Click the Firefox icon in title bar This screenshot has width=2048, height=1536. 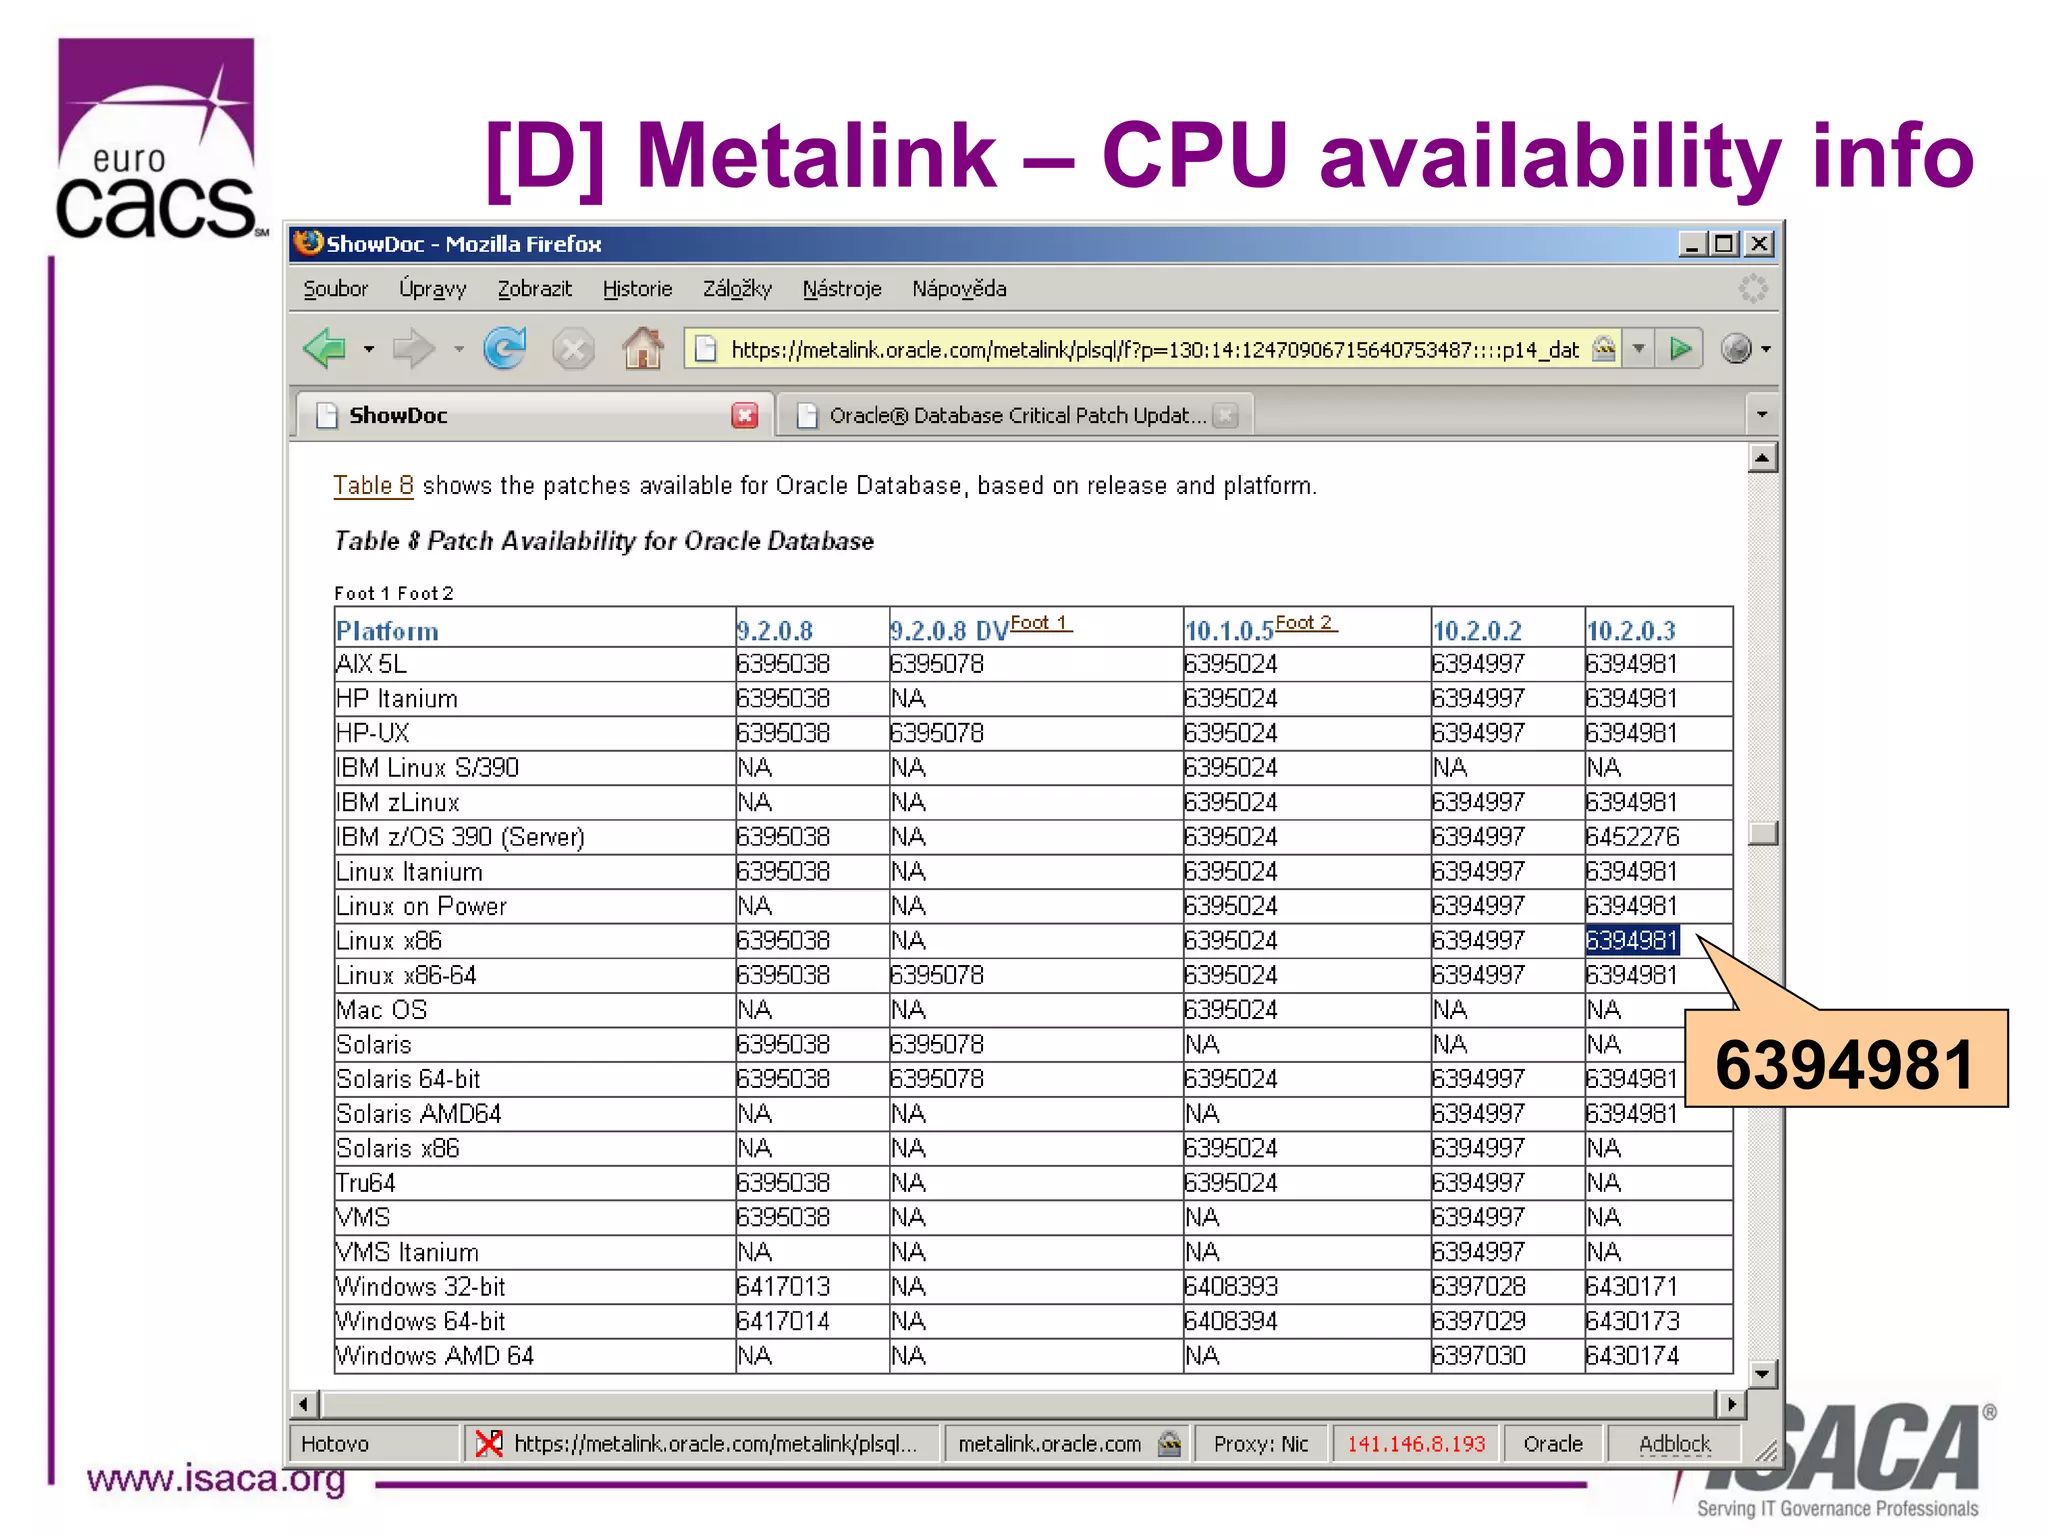tap(308, 243)
